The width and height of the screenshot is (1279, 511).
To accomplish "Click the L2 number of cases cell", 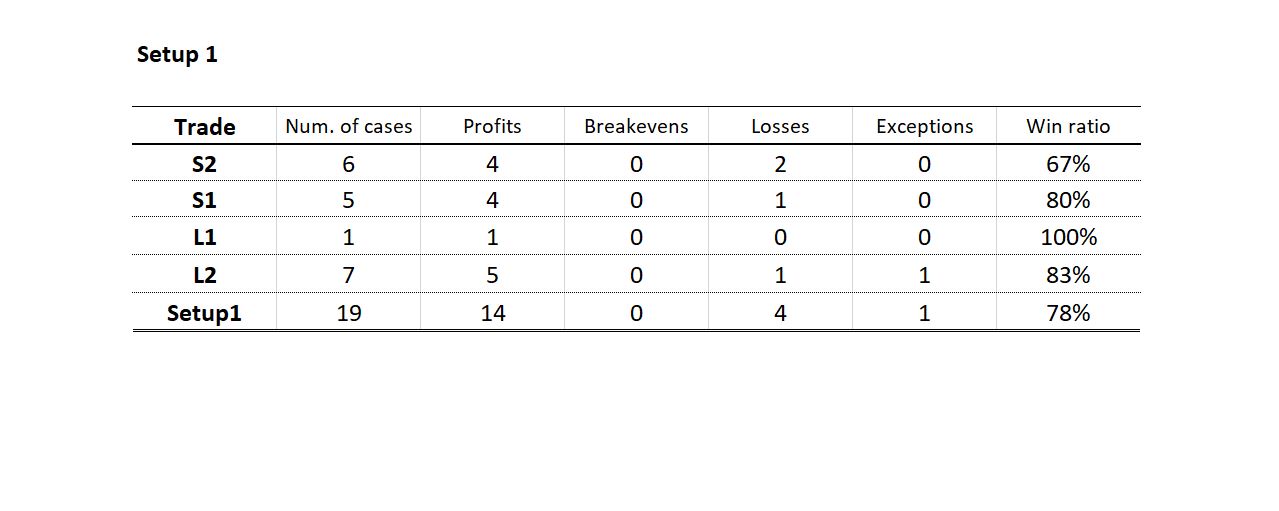I will click(348, 276).
